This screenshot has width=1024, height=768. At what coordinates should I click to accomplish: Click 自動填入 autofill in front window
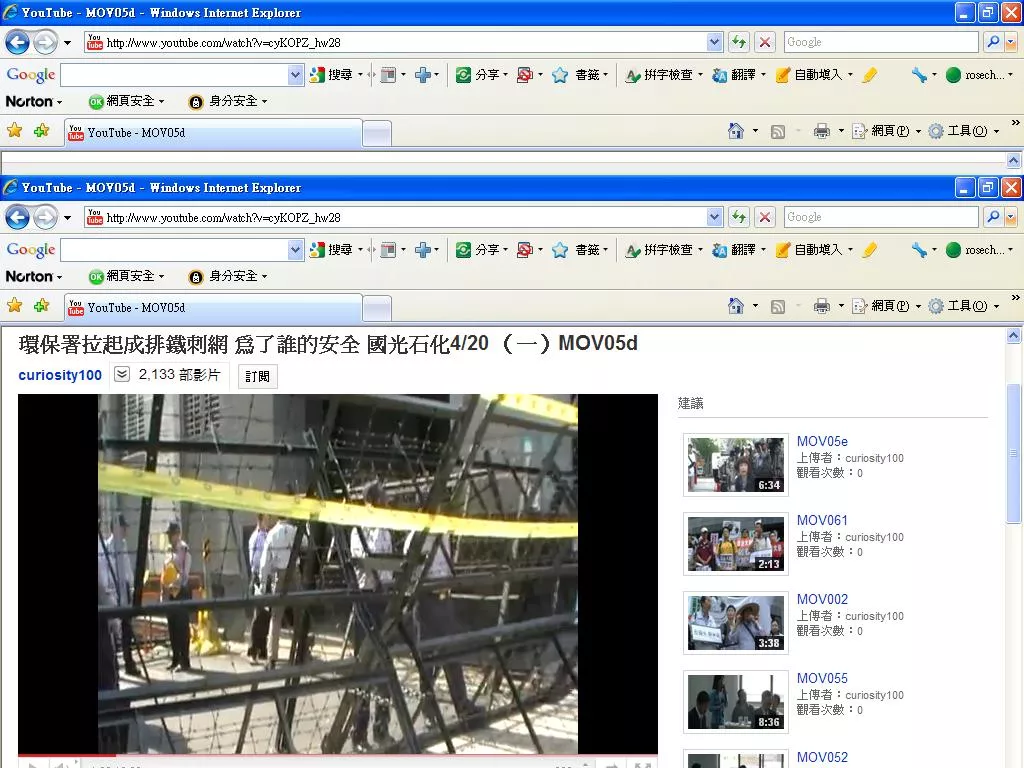point(814,249)
